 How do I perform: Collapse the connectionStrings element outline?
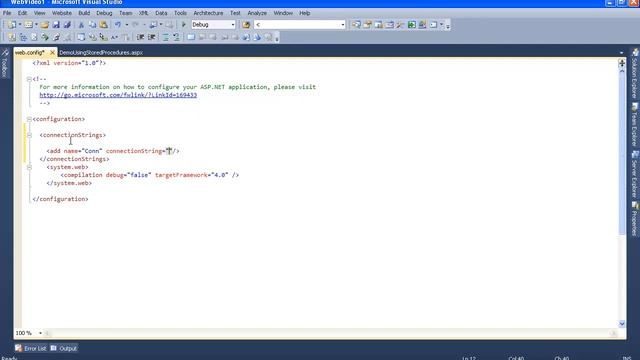29,135
